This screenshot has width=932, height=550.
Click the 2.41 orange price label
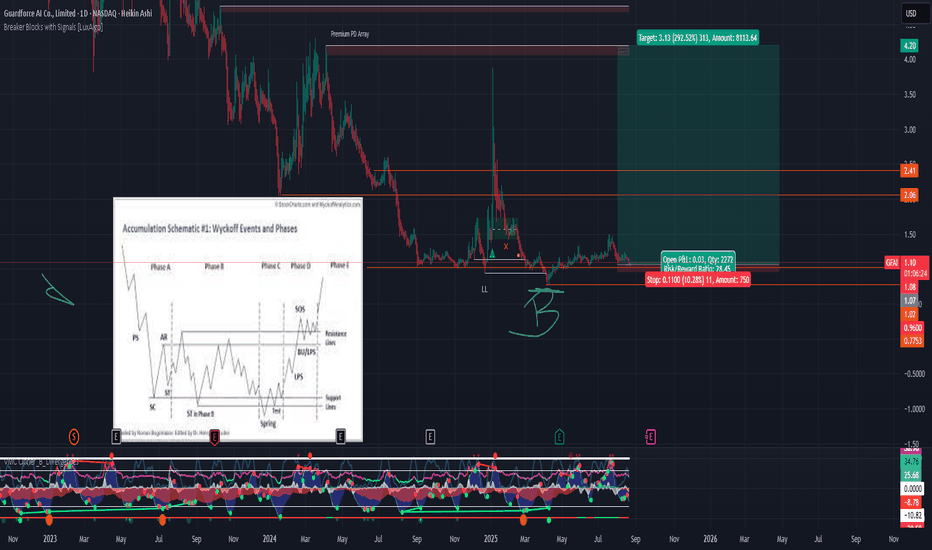point(909,171)
